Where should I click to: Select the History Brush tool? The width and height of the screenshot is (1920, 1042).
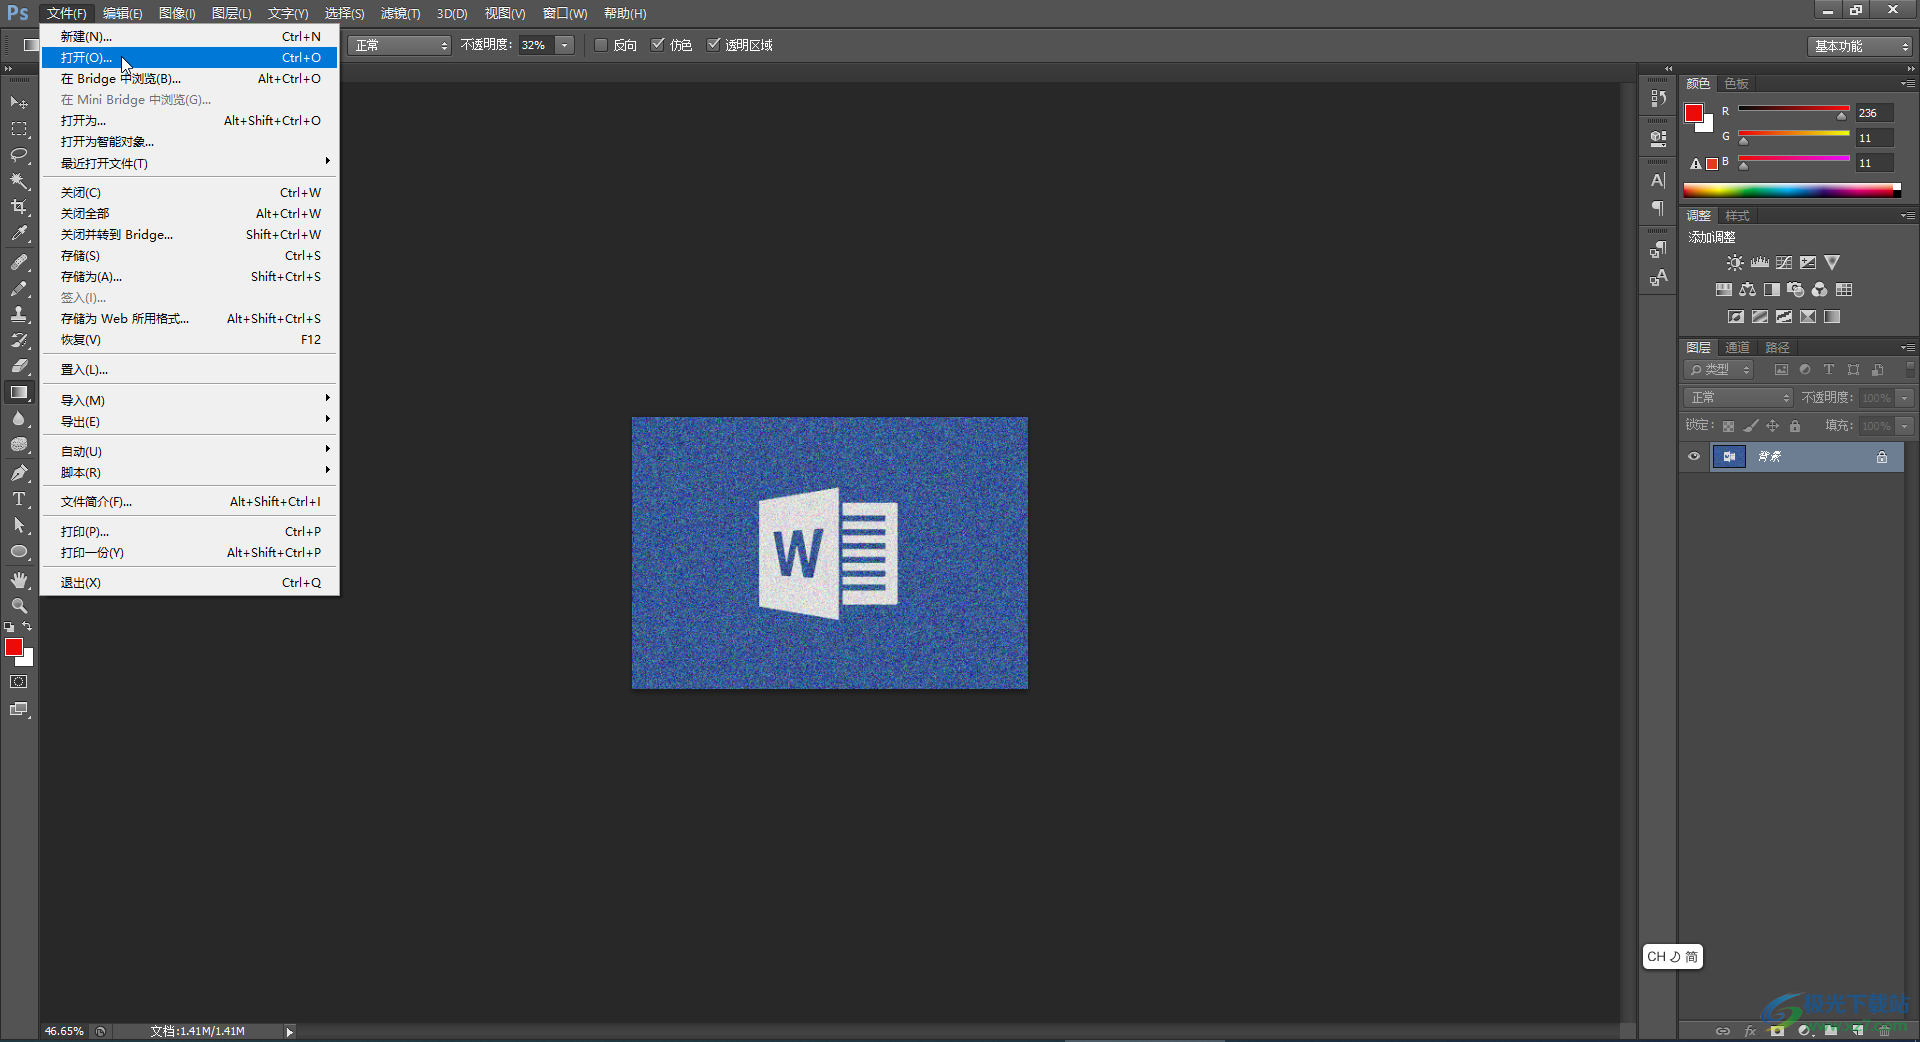[19, 340]
